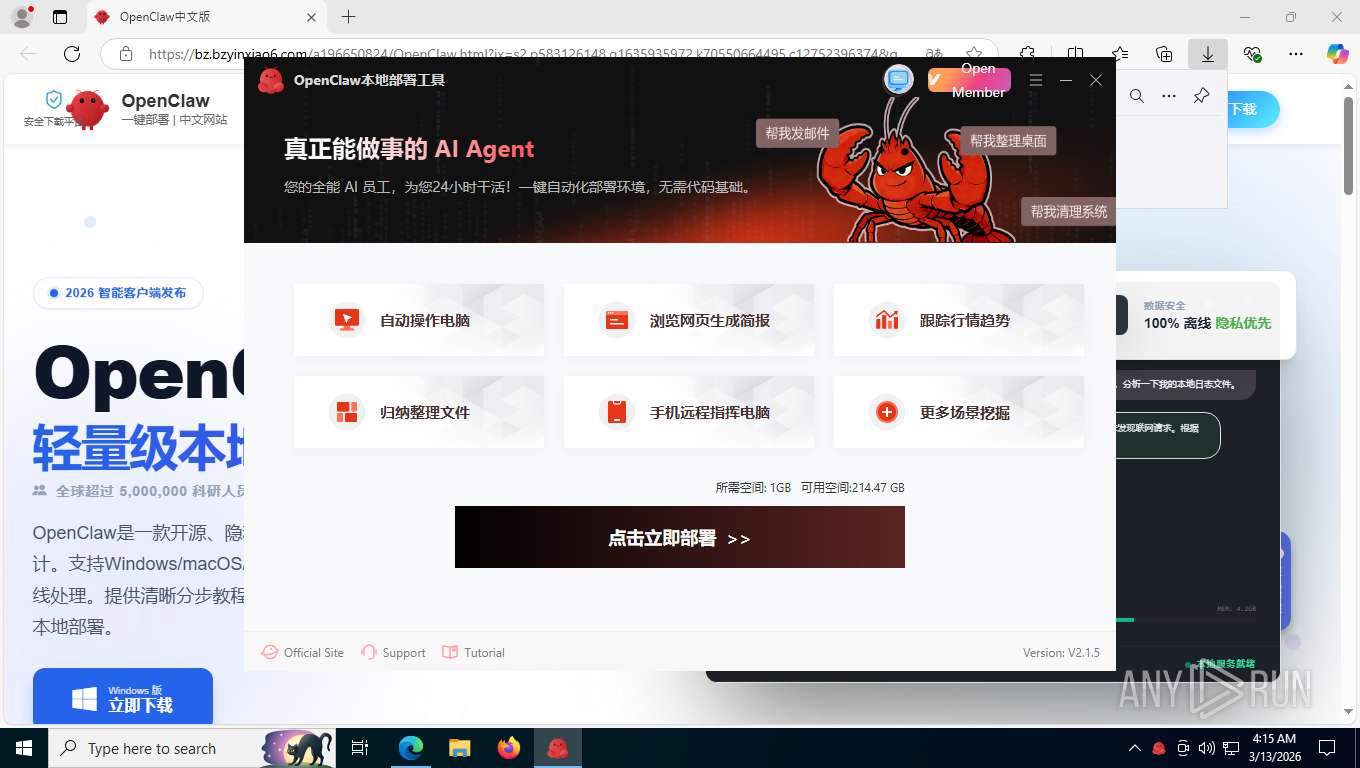Click the 浏览网页生成简报 card icon
The height and width of the screenshot is (768, 1360).
tap(616, 320)
